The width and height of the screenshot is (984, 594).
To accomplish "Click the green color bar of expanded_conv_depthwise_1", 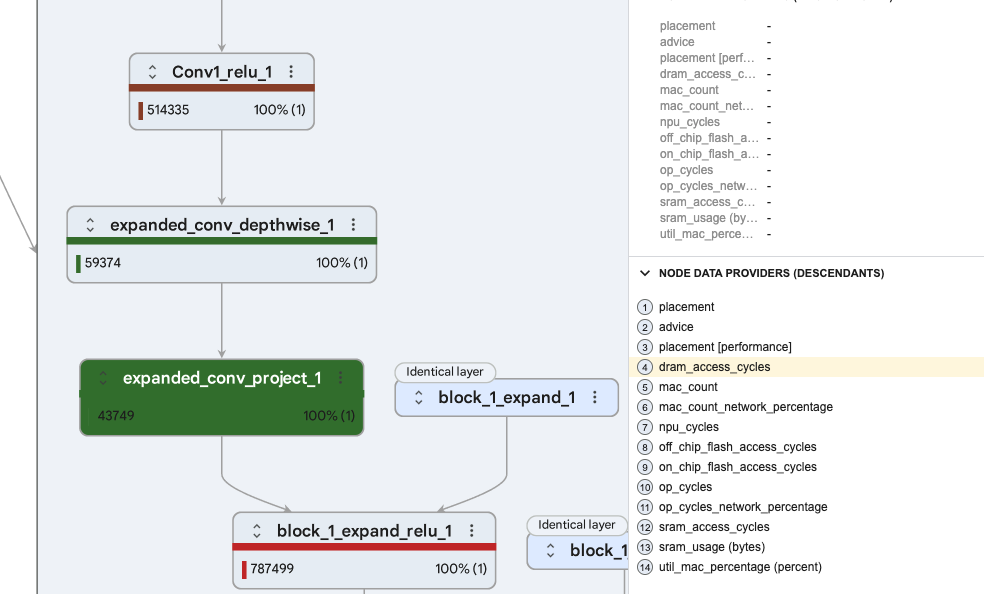I will [x=222, y=241].
